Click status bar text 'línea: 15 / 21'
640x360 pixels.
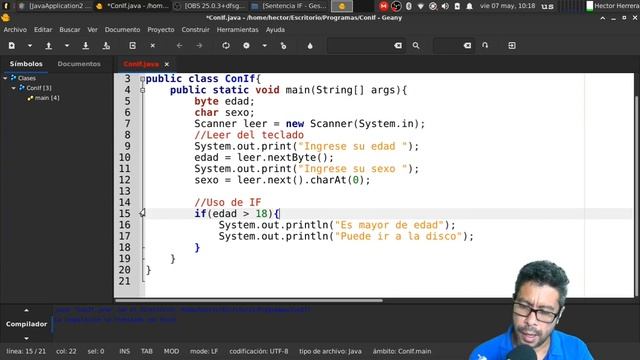tap(26, 351)
